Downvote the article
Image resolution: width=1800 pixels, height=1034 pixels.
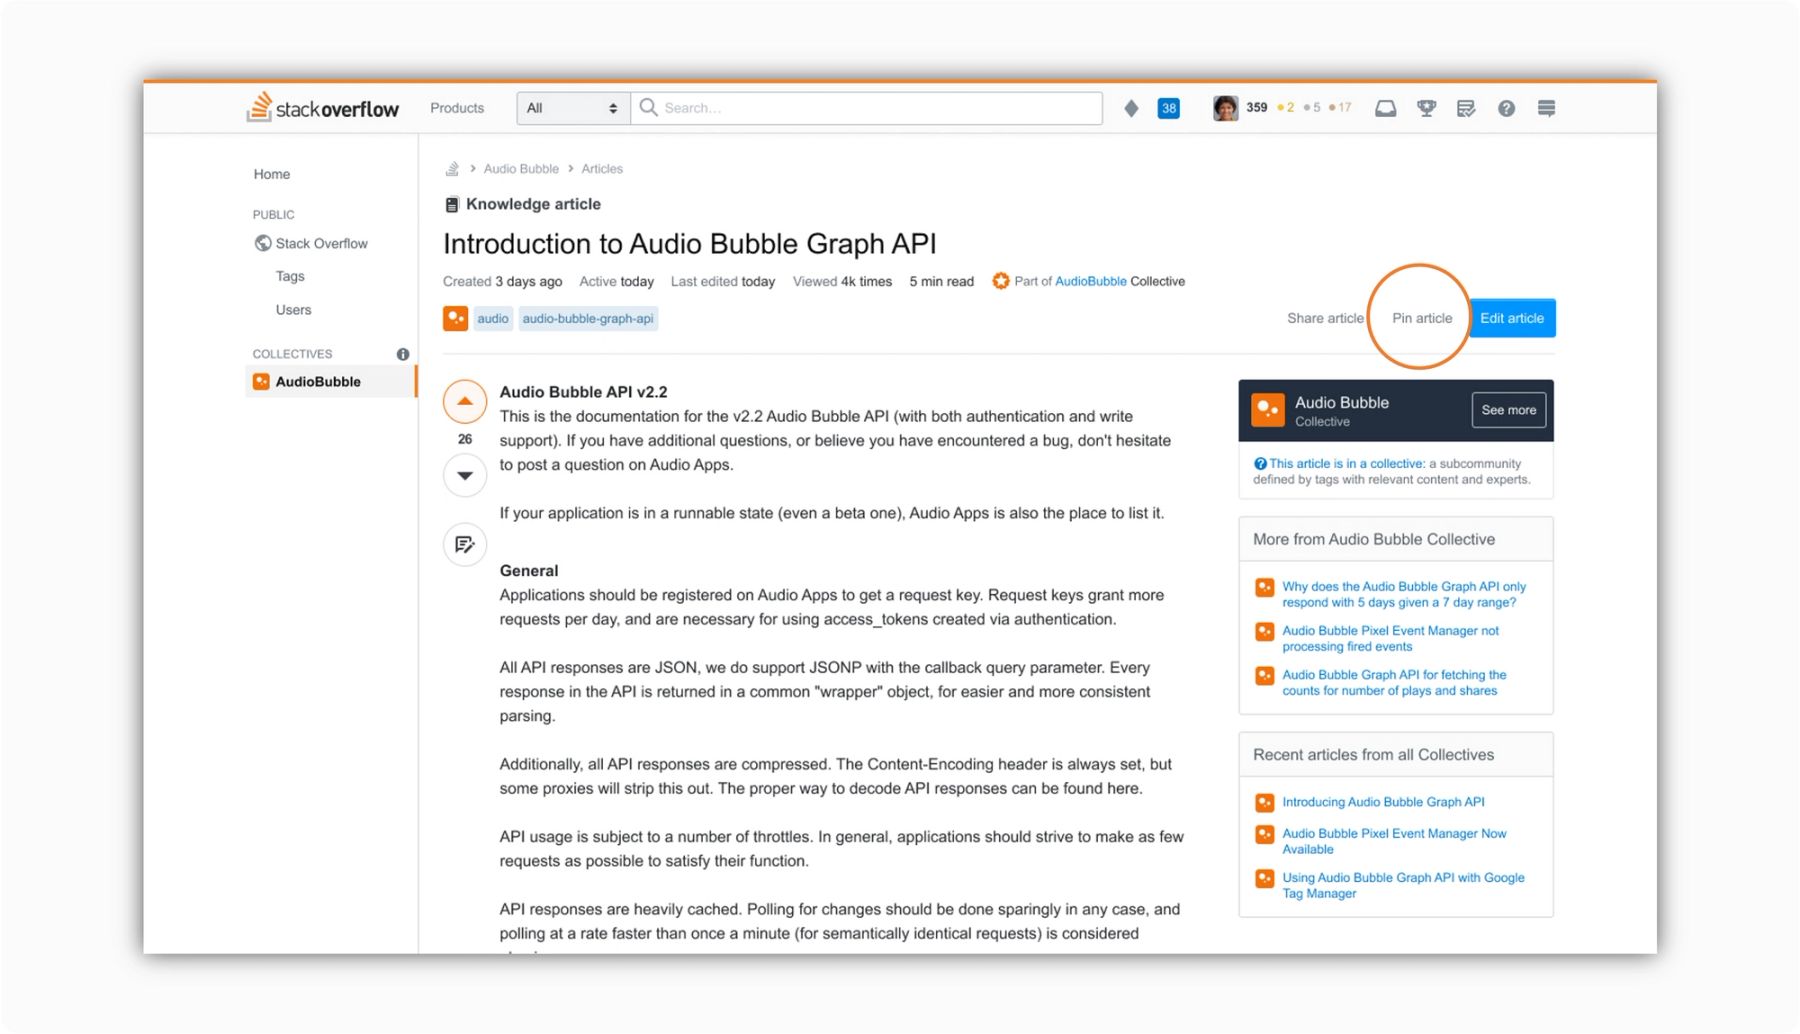[465, 475]
